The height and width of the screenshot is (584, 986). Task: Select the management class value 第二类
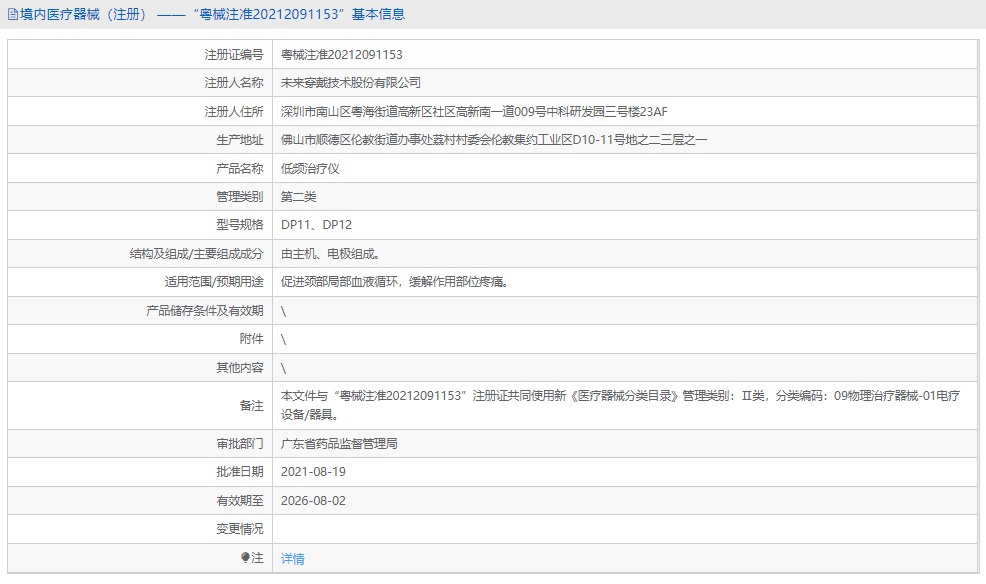(x=299, y=197)
